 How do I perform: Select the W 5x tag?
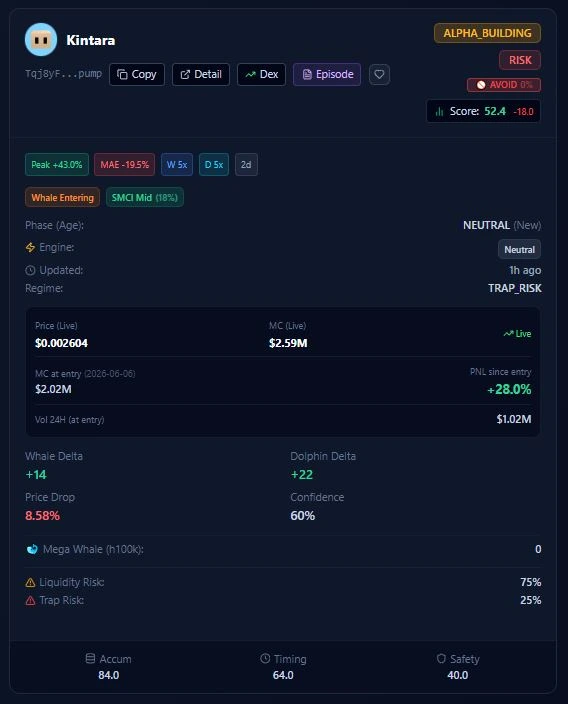177,165
